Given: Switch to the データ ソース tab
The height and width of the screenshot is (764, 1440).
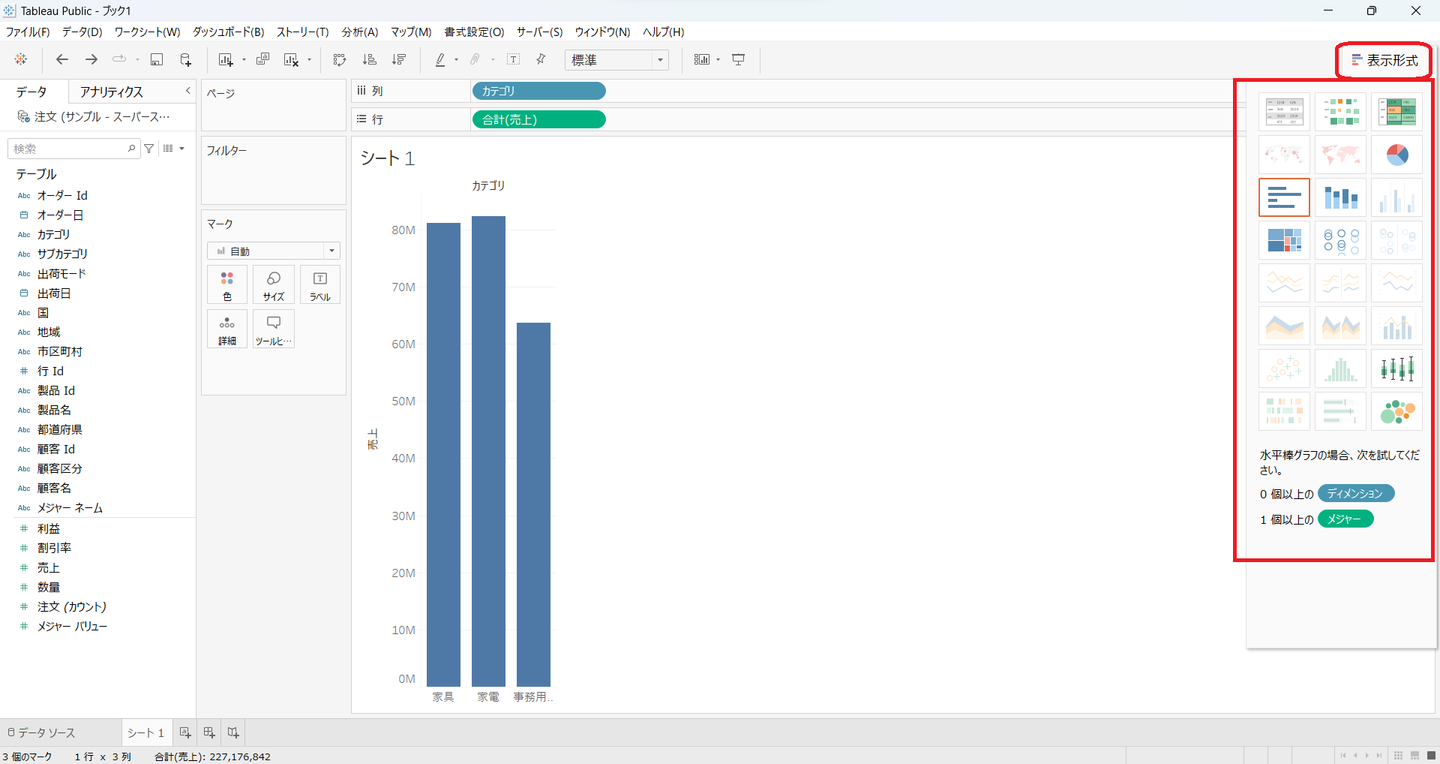Looking at the screenshot, I should (41, 733).
